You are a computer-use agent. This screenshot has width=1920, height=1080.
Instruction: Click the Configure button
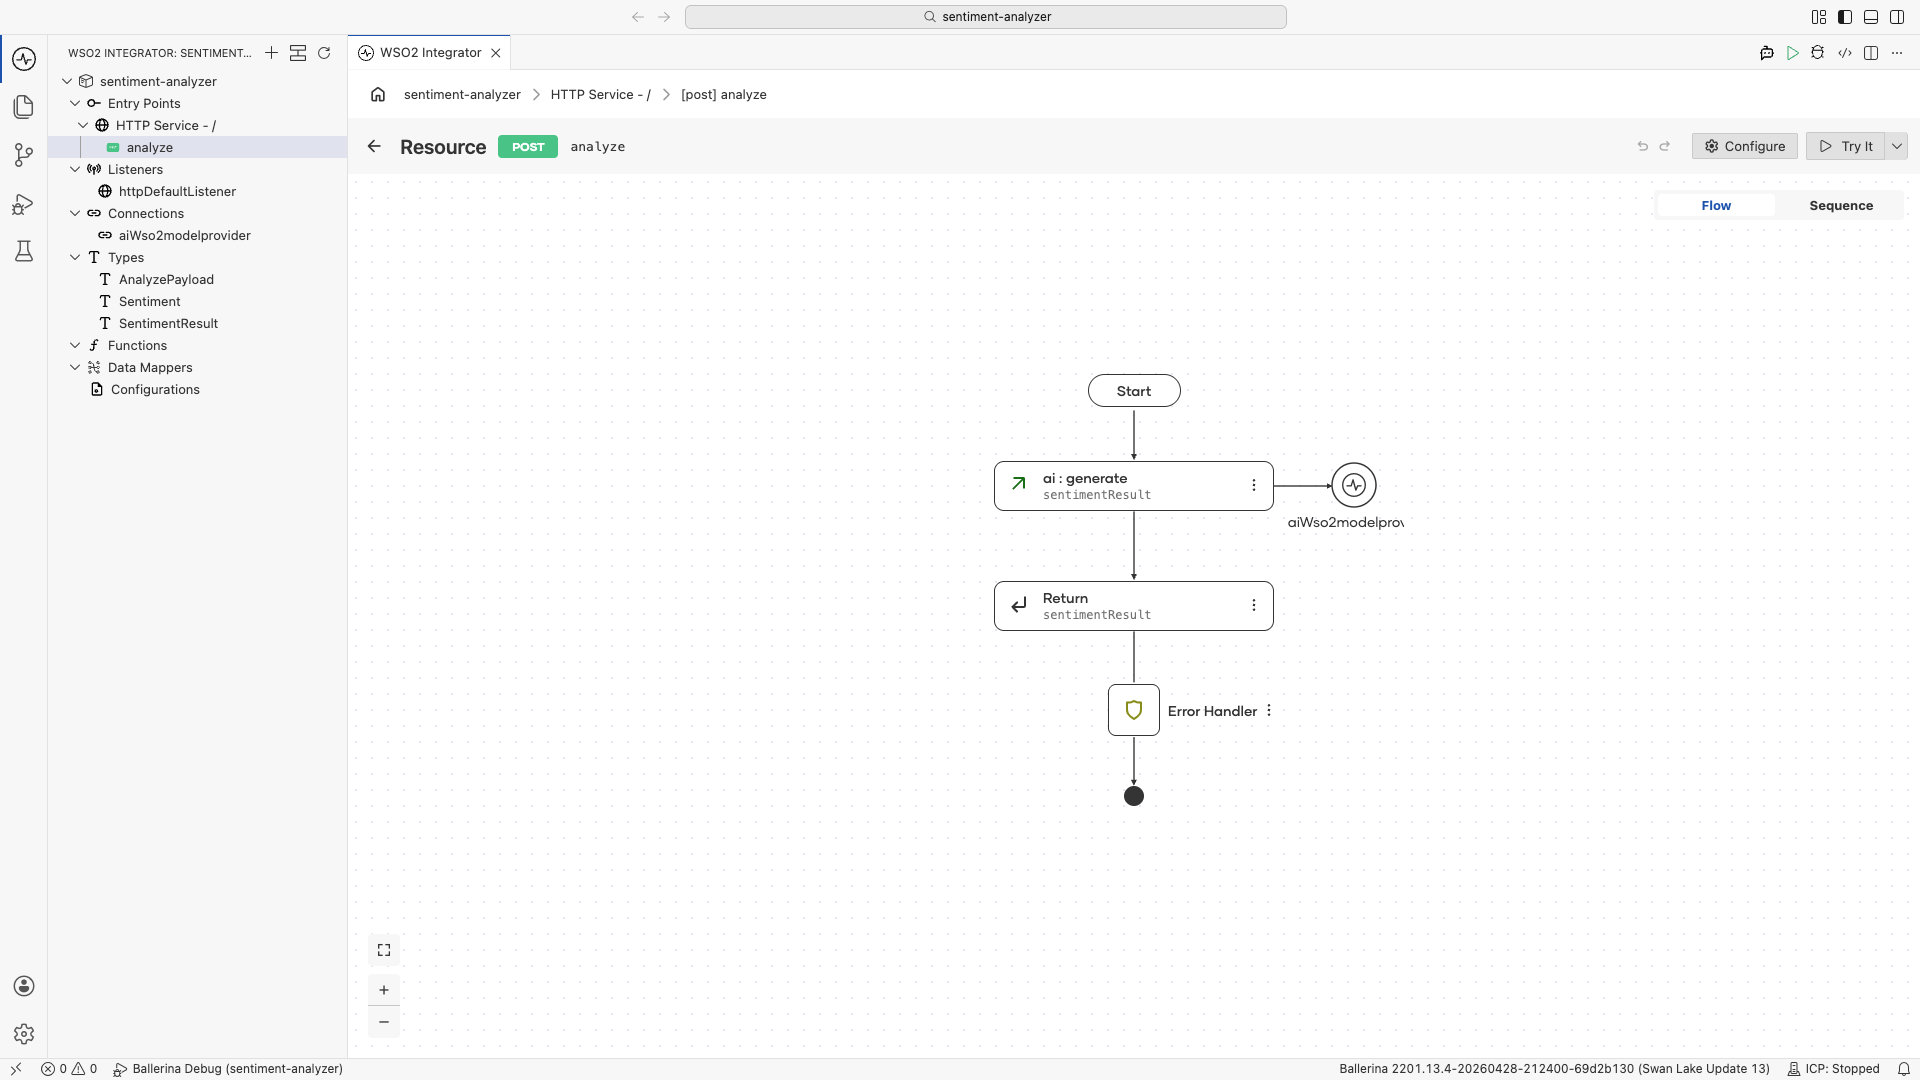click(1745, 146)
